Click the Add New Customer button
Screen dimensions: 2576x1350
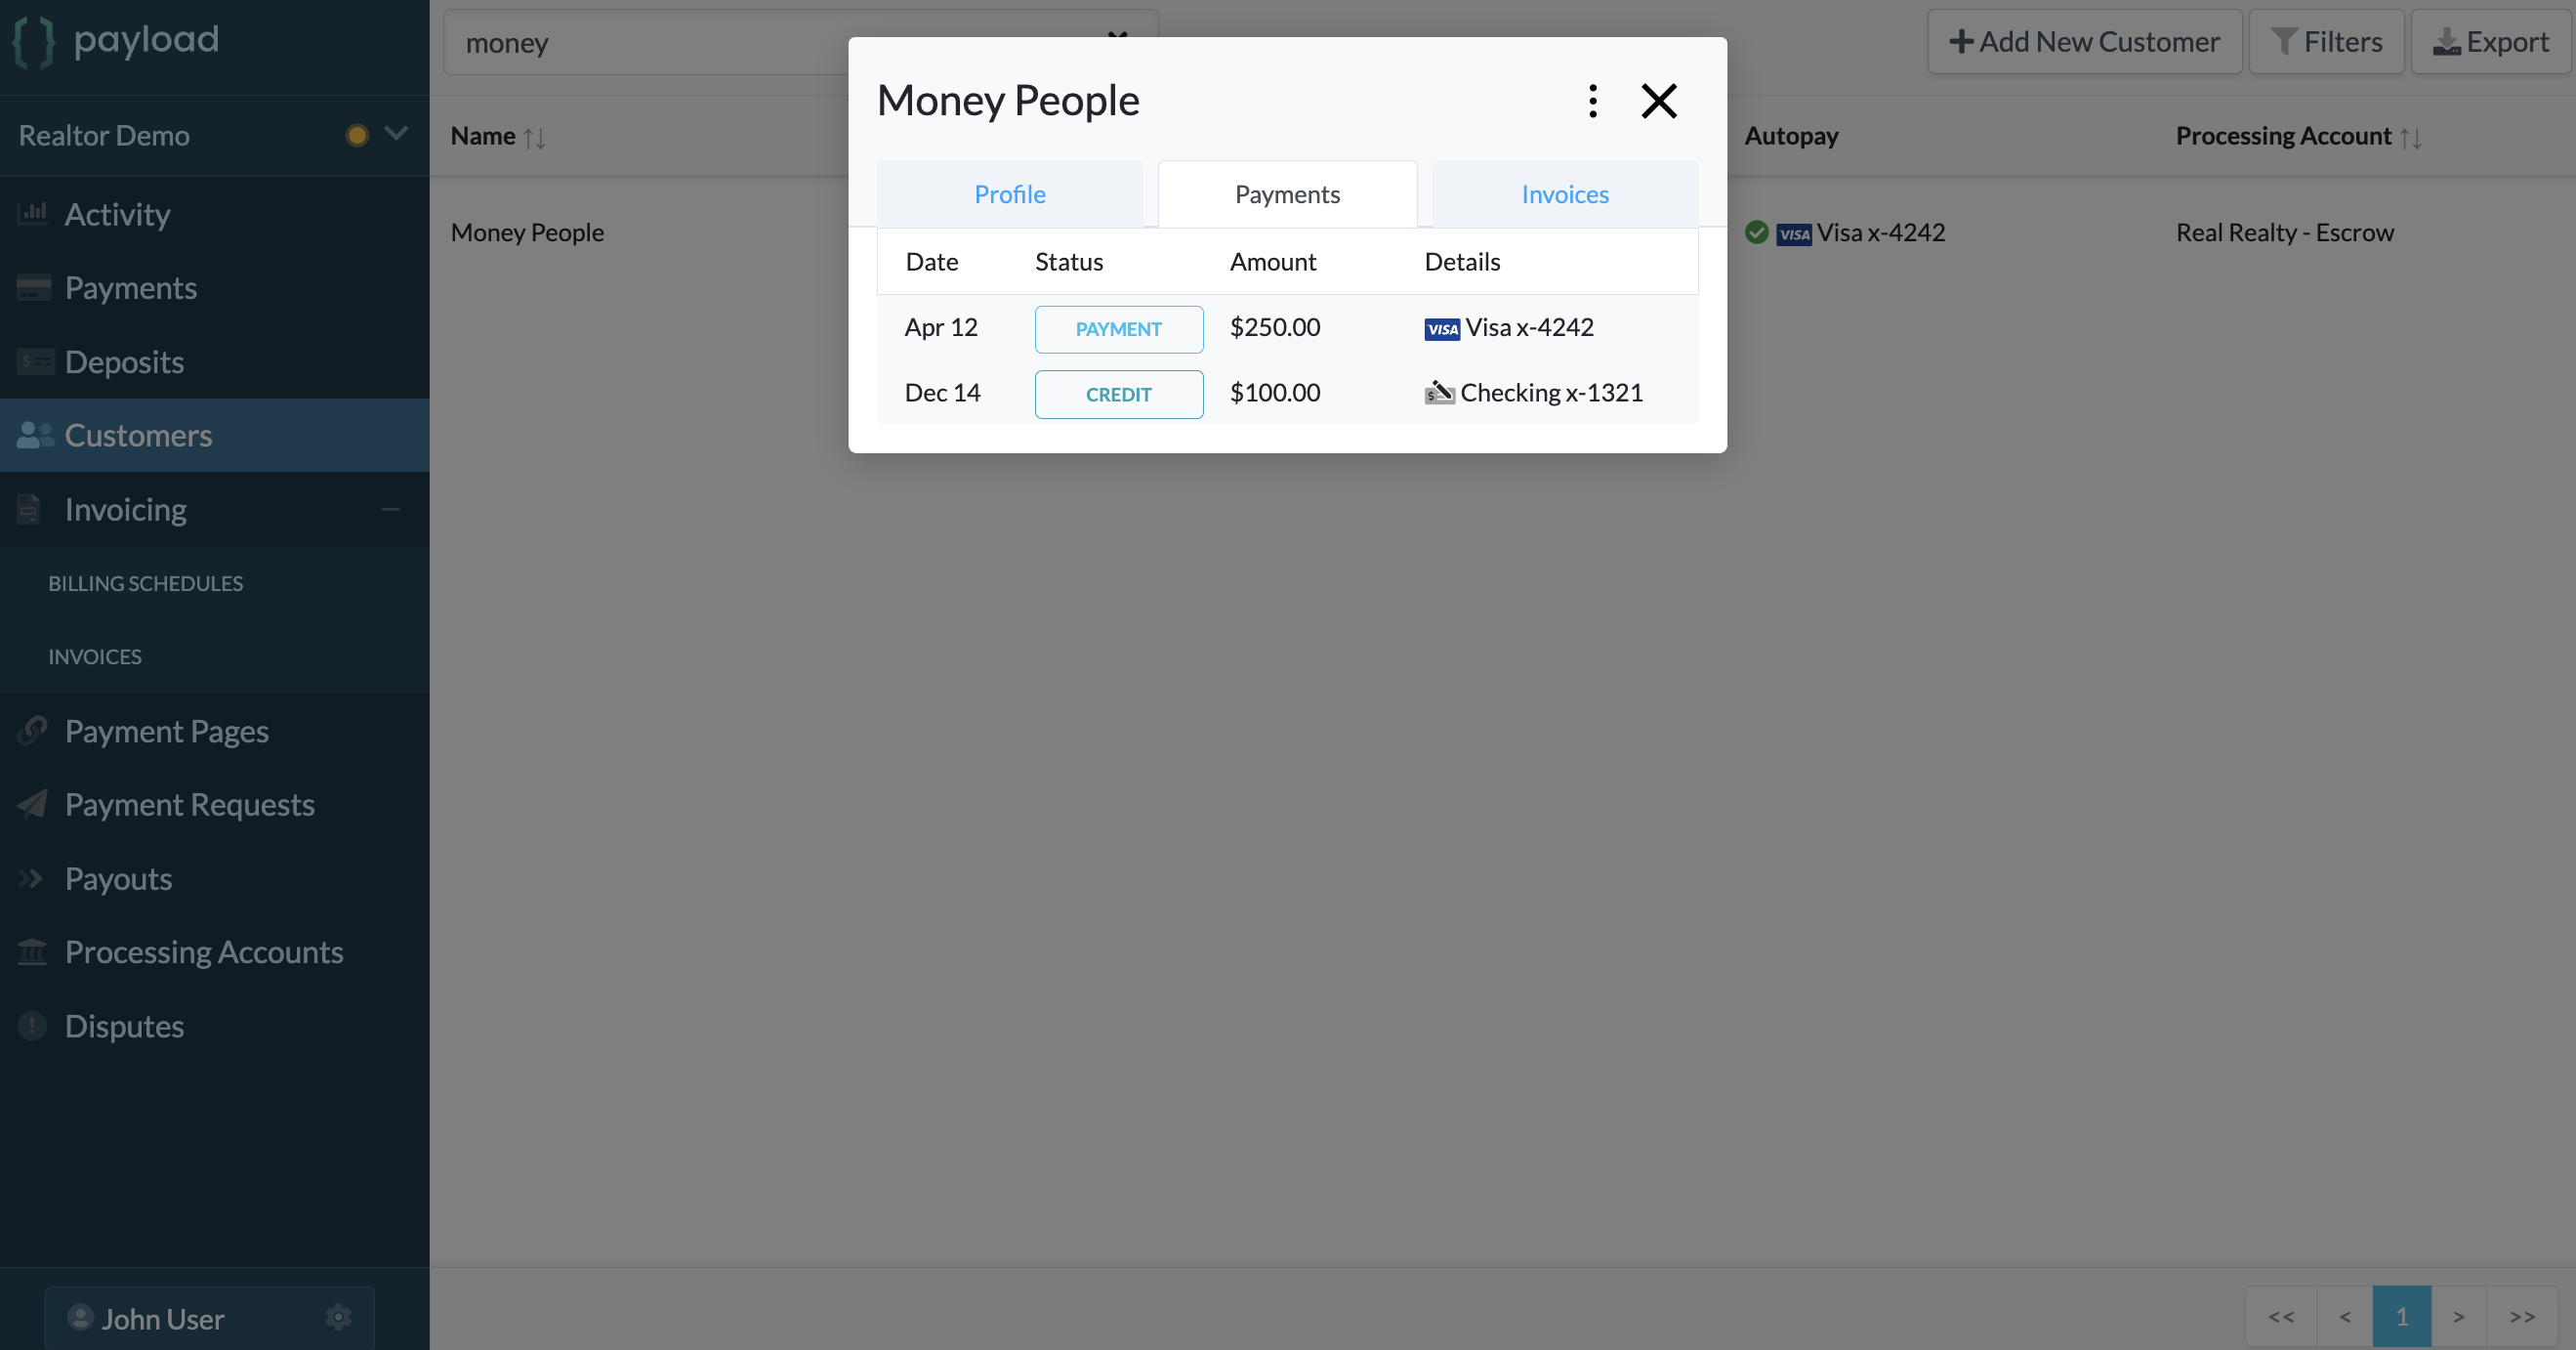[x=2084, y=41]
